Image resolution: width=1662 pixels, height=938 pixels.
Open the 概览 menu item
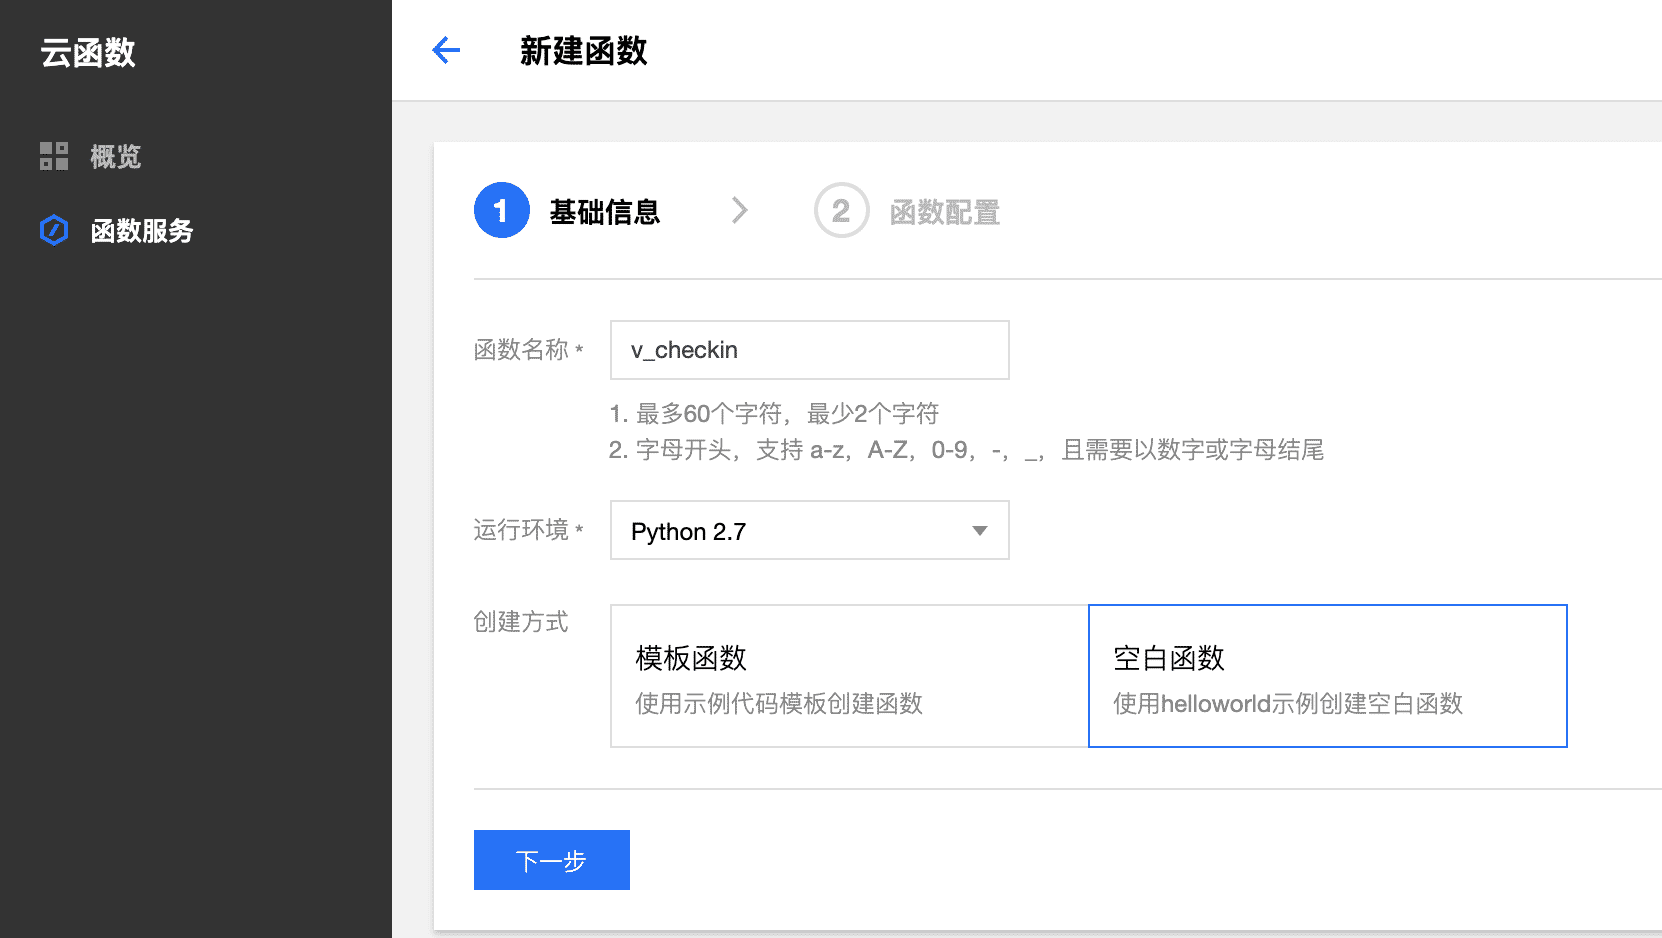115,157
